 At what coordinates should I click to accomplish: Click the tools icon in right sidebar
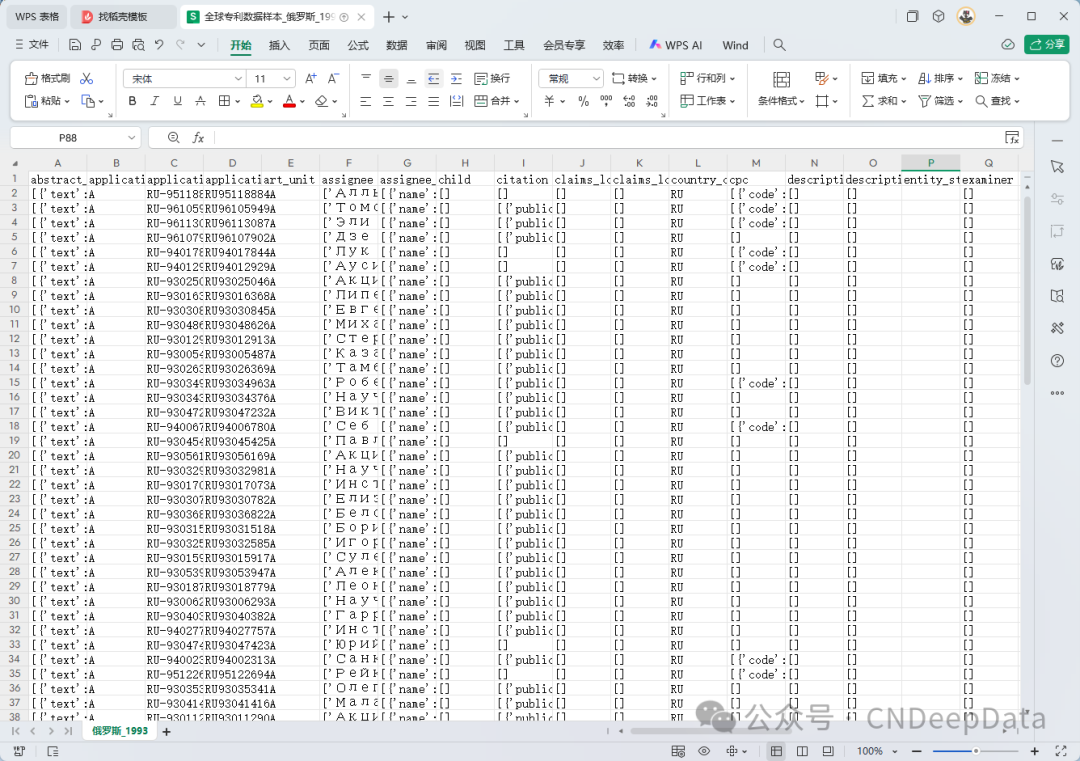1057,328
